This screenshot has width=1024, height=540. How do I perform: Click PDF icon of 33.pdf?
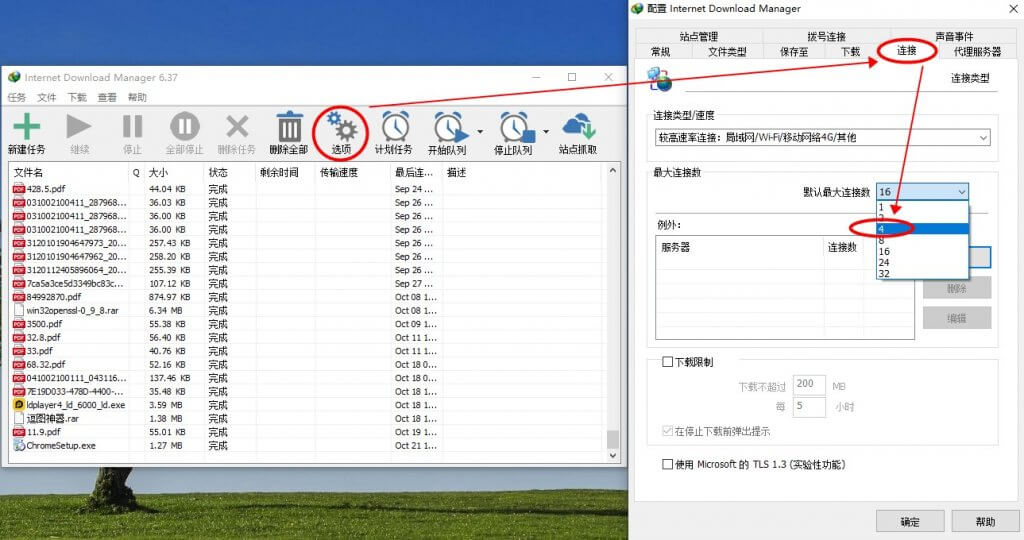[19, 351]
